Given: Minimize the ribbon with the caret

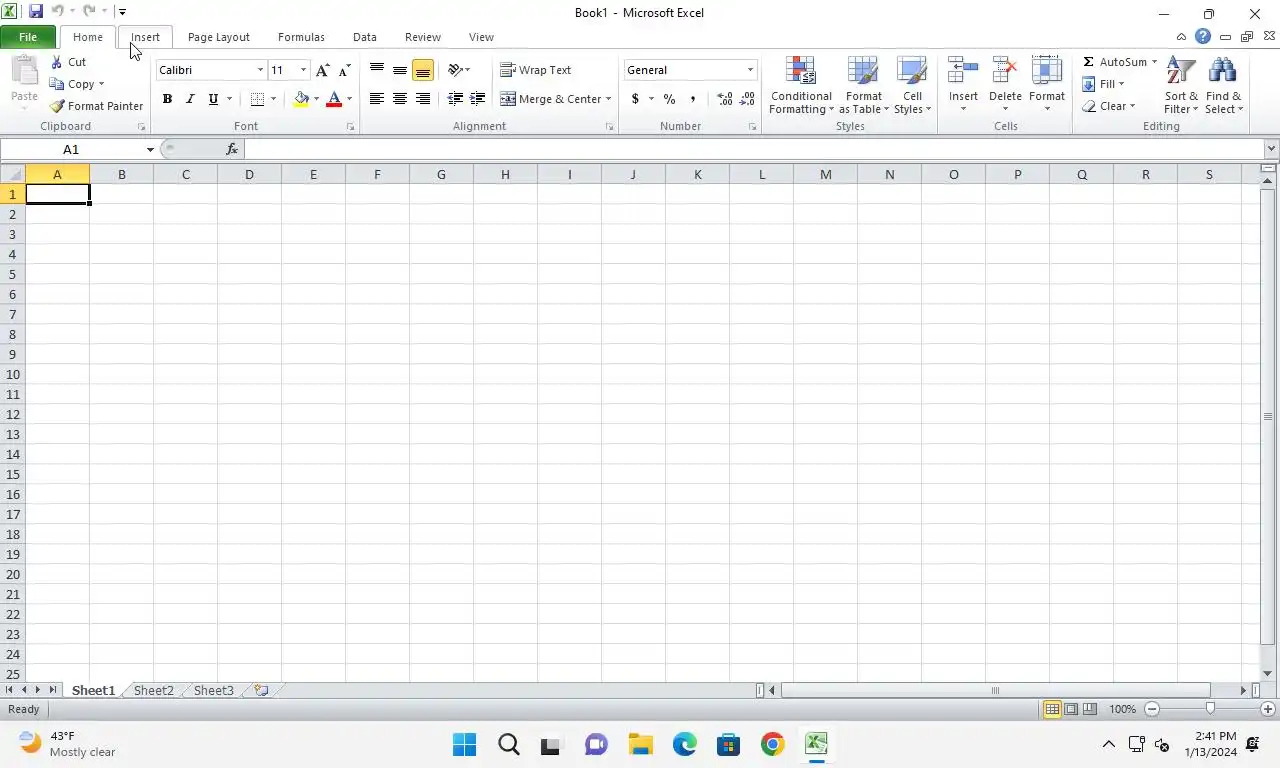Looking at the screenshot, I should tap(1181, 37).
